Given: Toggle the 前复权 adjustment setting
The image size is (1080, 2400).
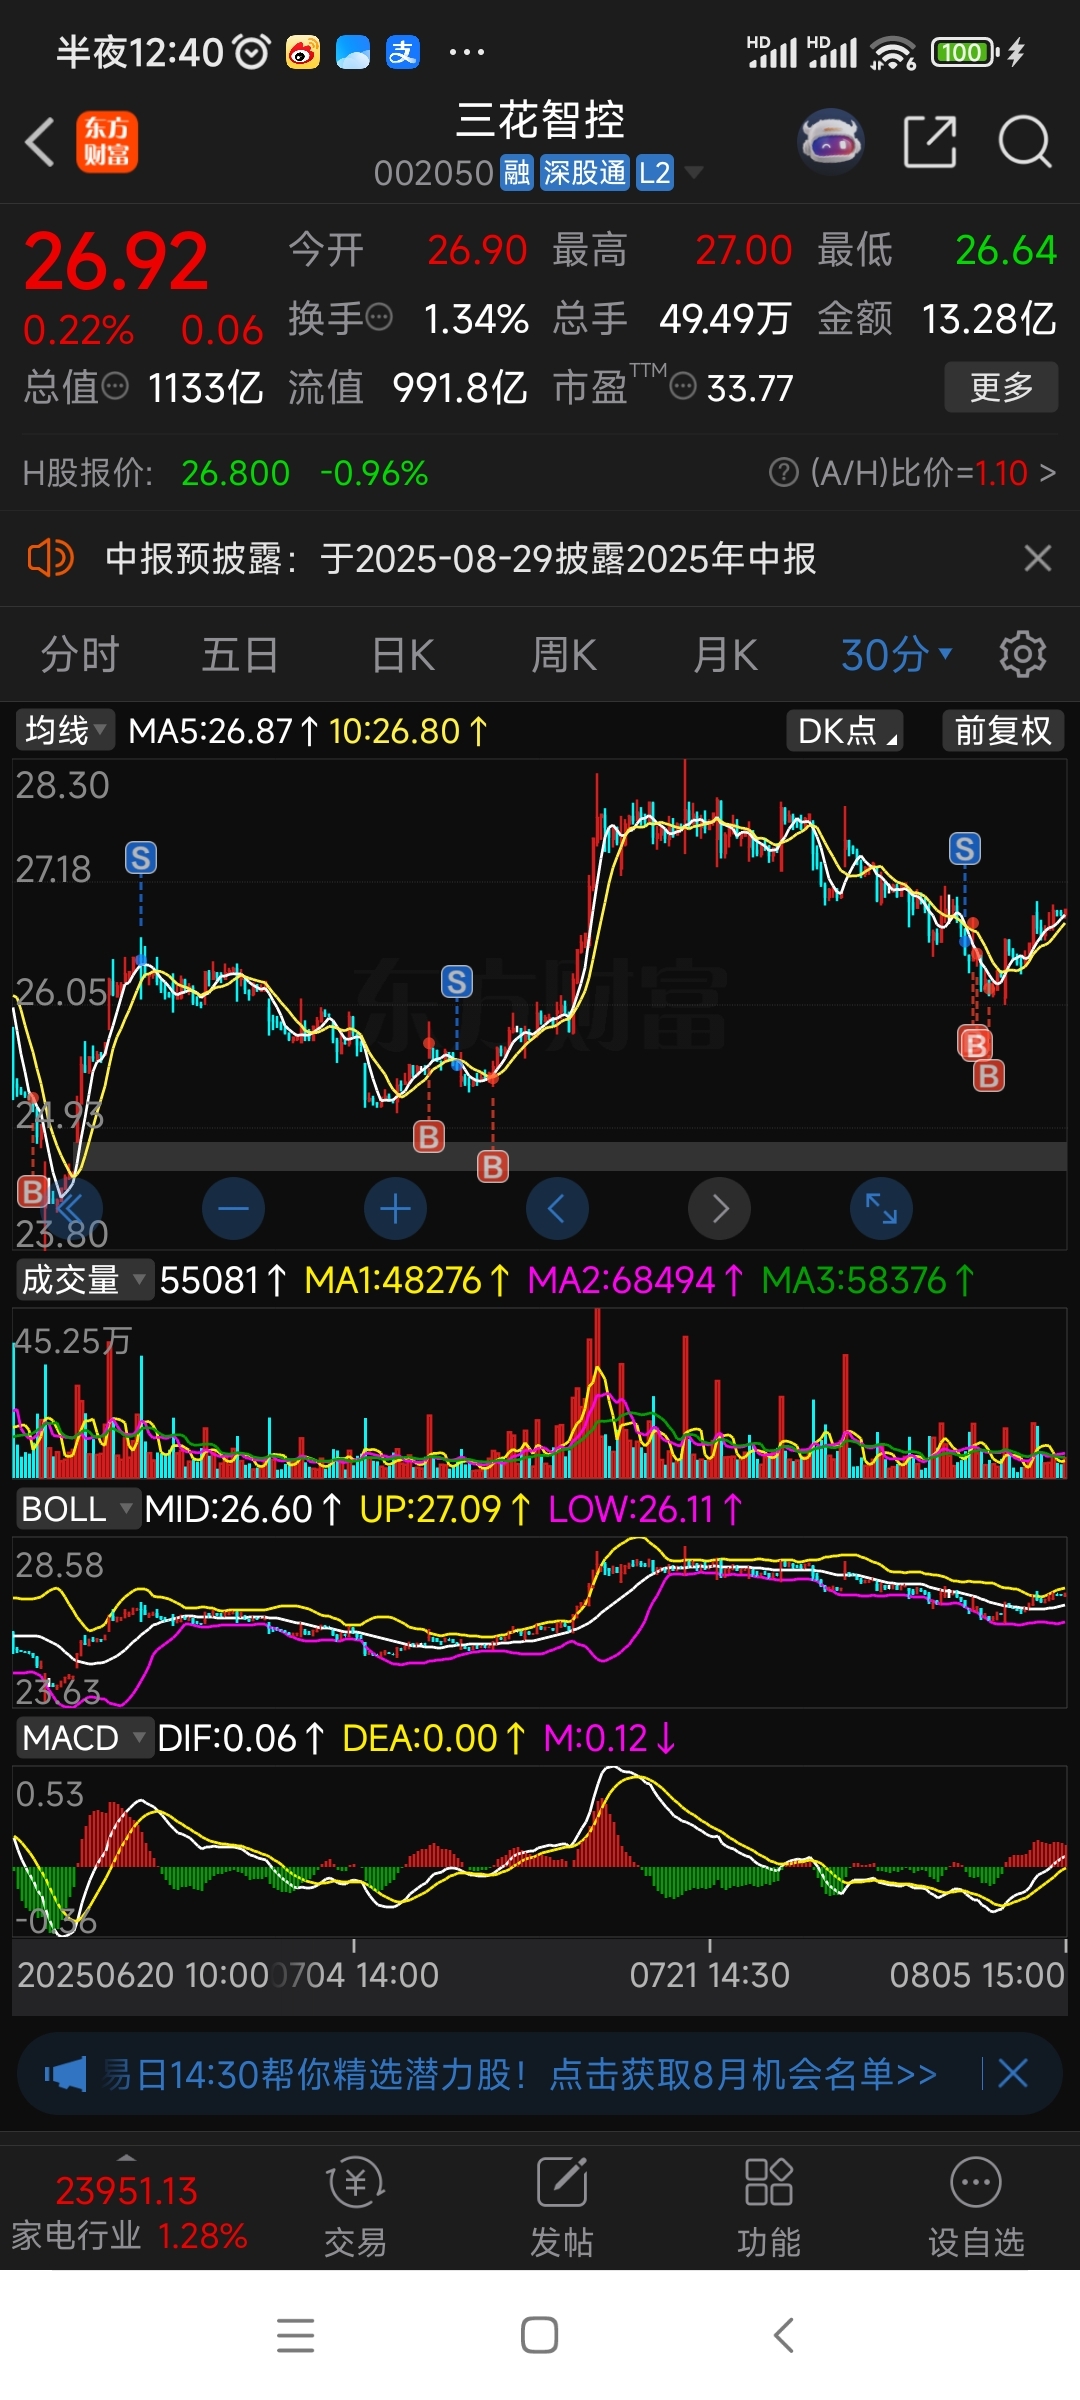Looking at the screenshot, I should click(x=1003, y=730).
